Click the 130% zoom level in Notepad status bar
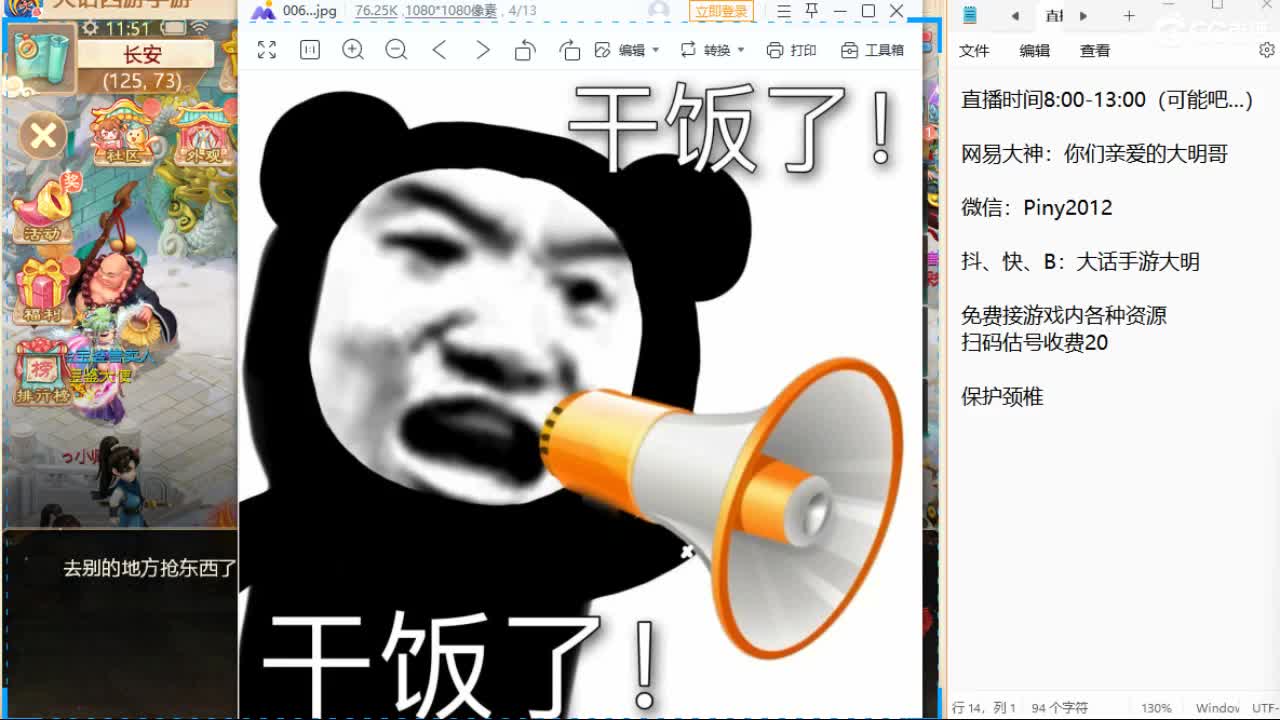1280x720 pixels. pyautogui.click(x=1156, y=708)
